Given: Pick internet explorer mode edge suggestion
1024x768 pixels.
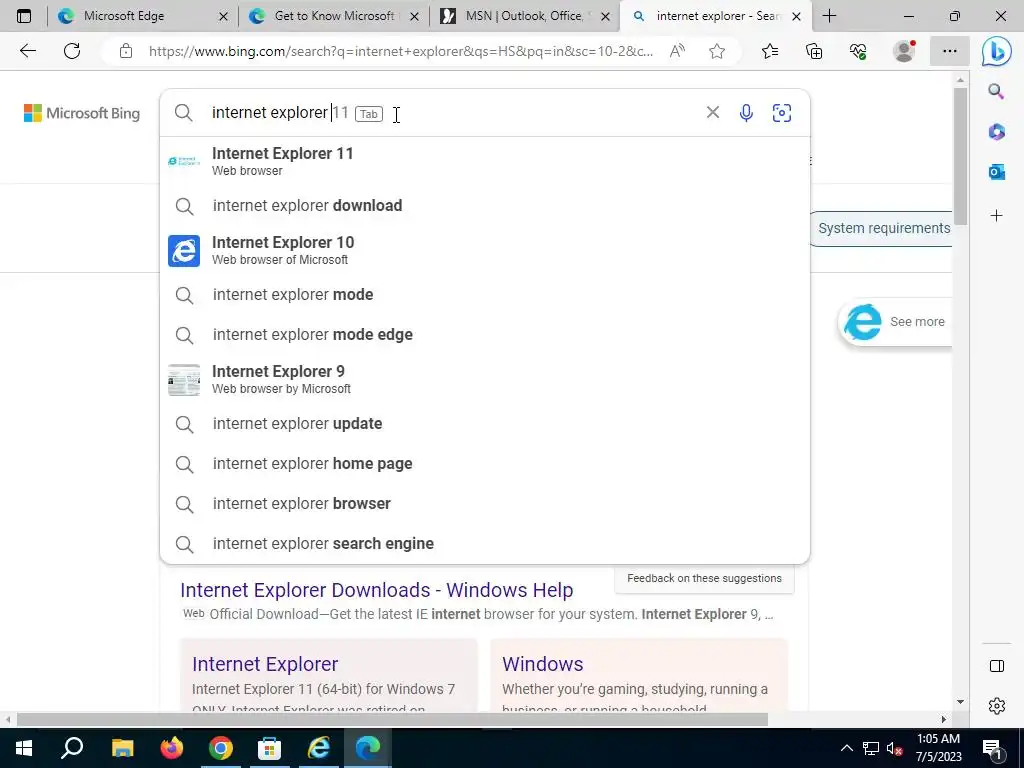Looking at the screenshot, I should (x=485, y=334).
